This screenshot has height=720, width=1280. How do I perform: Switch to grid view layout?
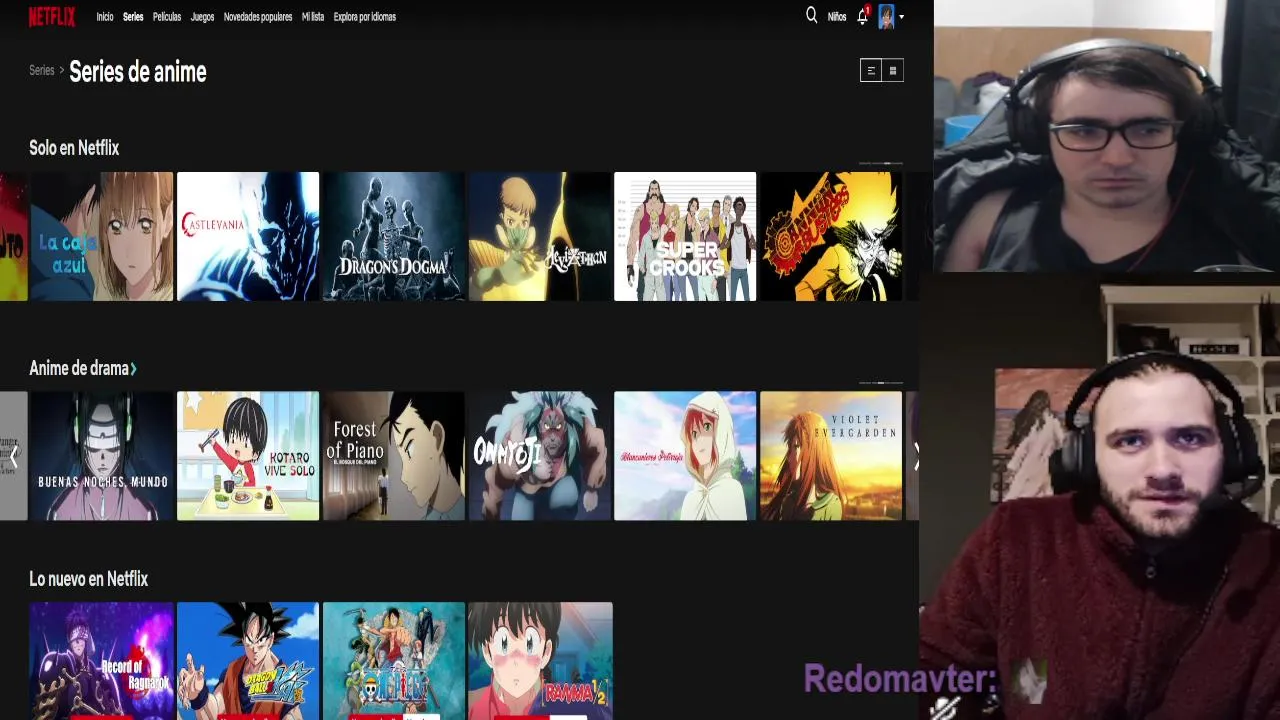893,70
